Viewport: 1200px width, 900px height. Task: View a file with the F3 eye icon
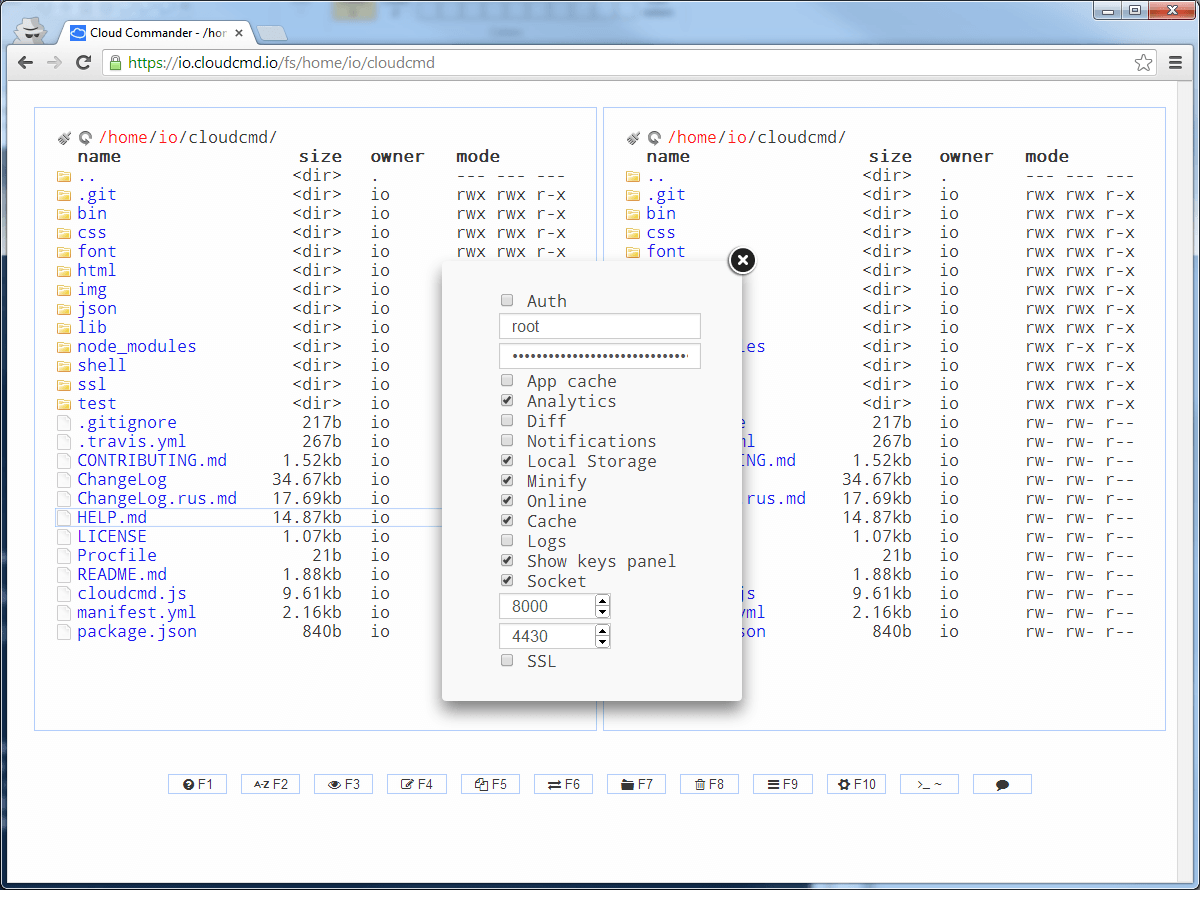click(x=343, y=783)
